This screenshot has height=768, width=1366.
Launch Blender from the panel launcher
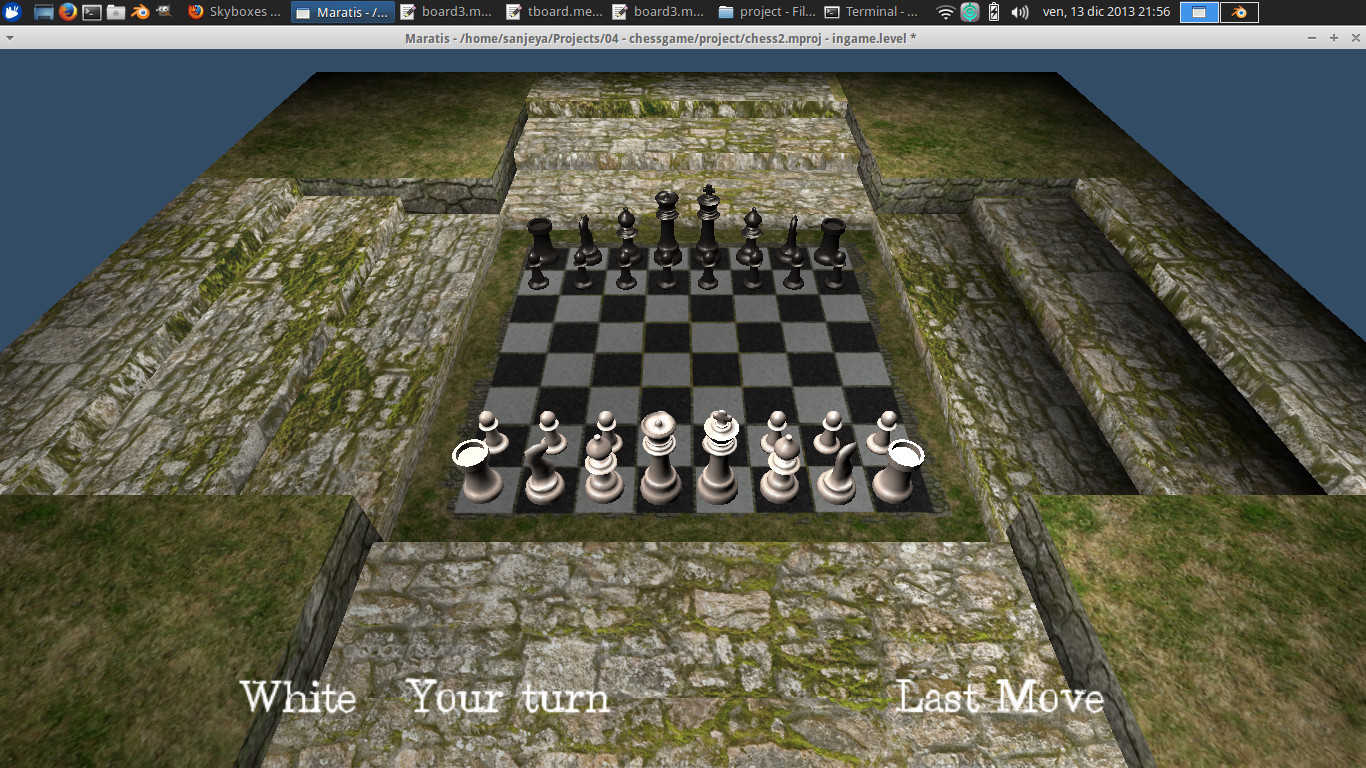point(140,12)
